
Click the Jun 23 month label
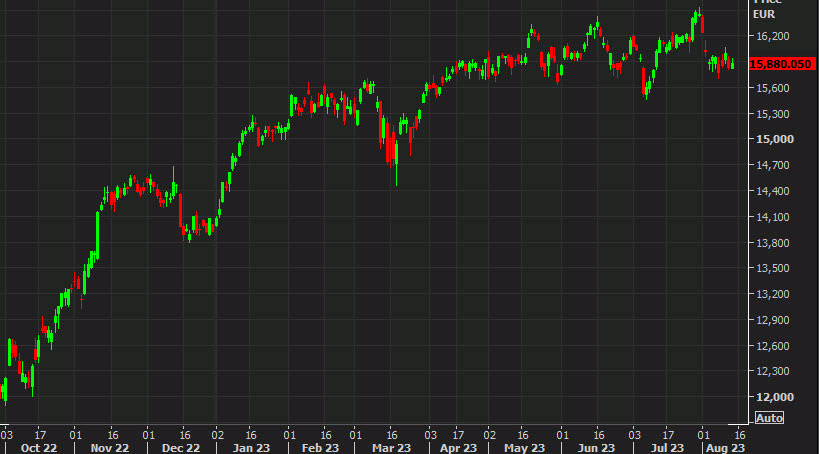click(596, 448)
